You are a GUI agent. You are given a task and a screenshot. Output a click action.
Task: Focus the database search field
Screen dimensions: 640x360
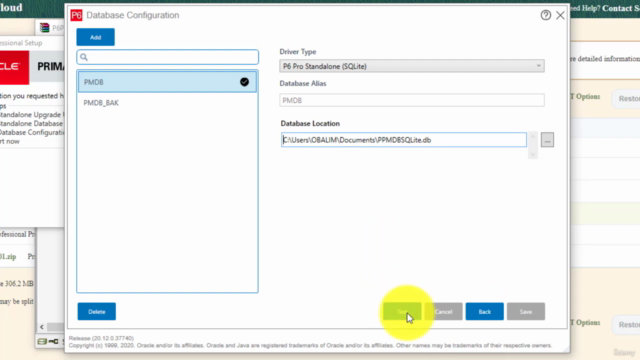click(x=167, y=57)
